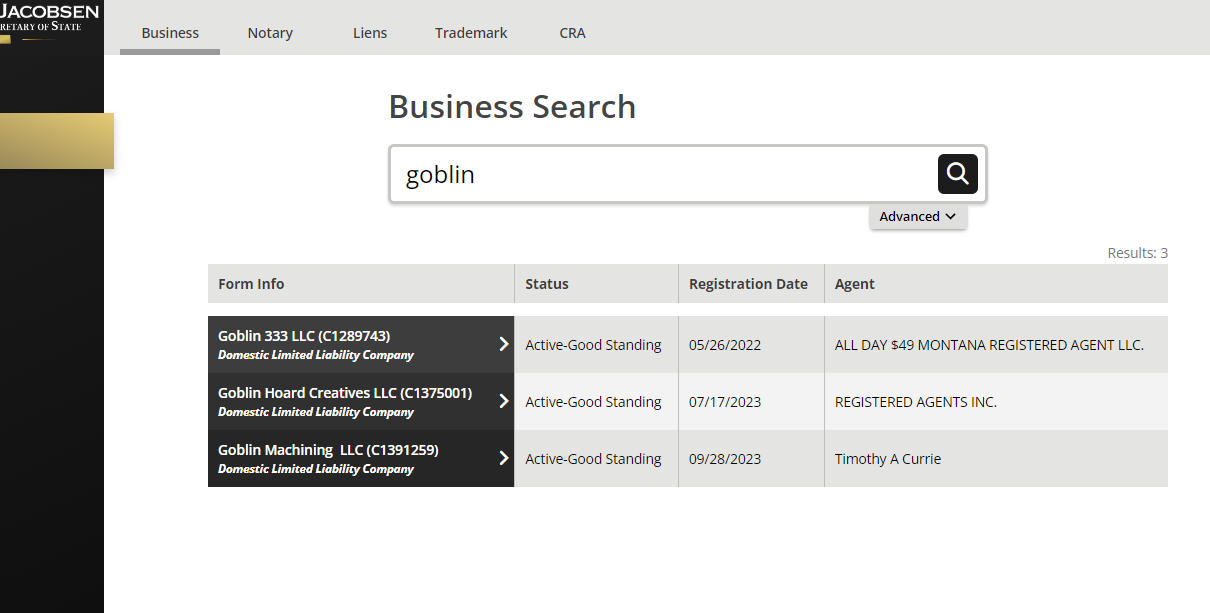Click into the goblin search field
This screenshot has width=1210, height=613.
pyautogui.click(x=662, y=175)
